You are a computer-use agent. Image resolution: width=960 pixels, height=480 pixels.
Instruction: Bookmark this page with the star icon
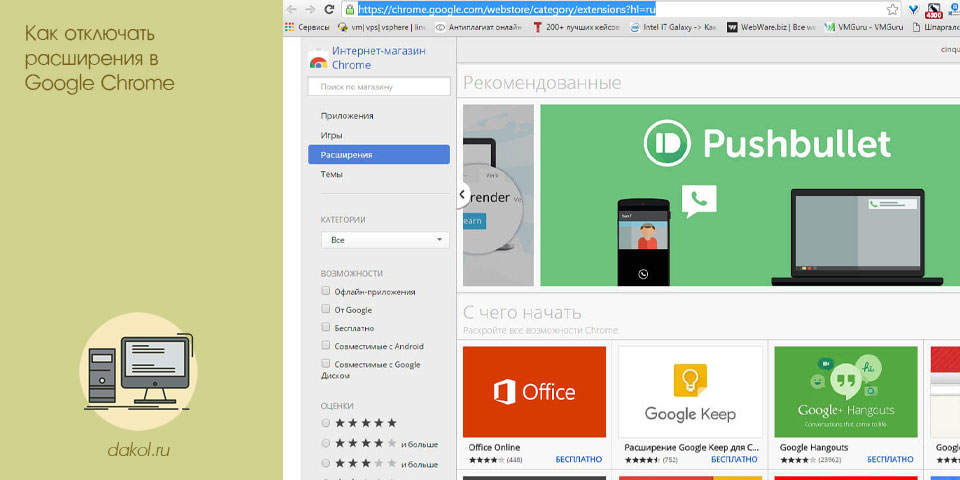tap(893, 9)
